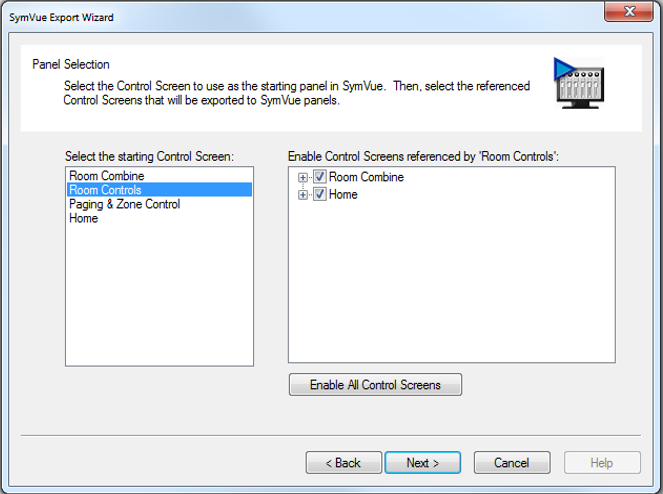Proceed with the Next > button

point(423,463)
